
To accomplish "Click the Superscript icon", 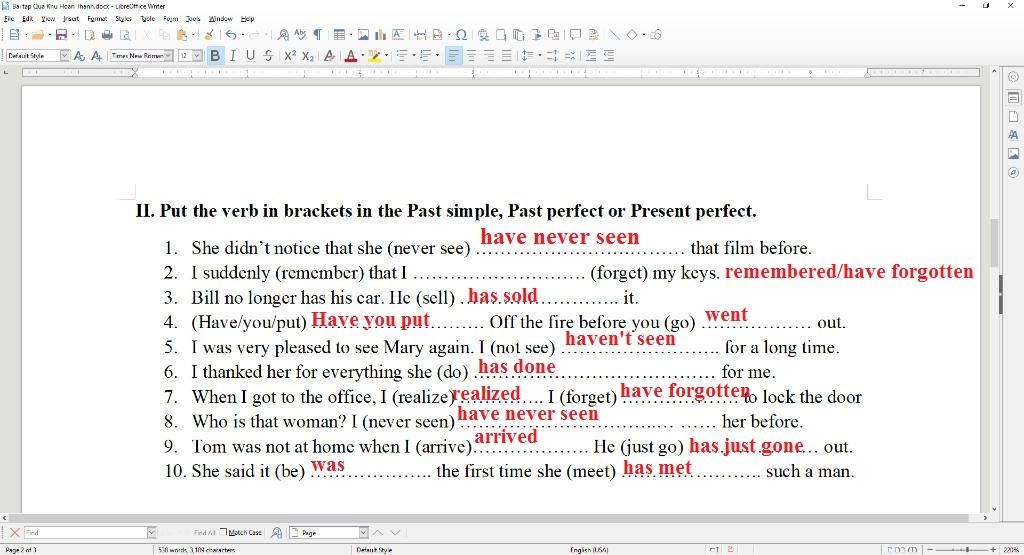I will pos(290,56).
